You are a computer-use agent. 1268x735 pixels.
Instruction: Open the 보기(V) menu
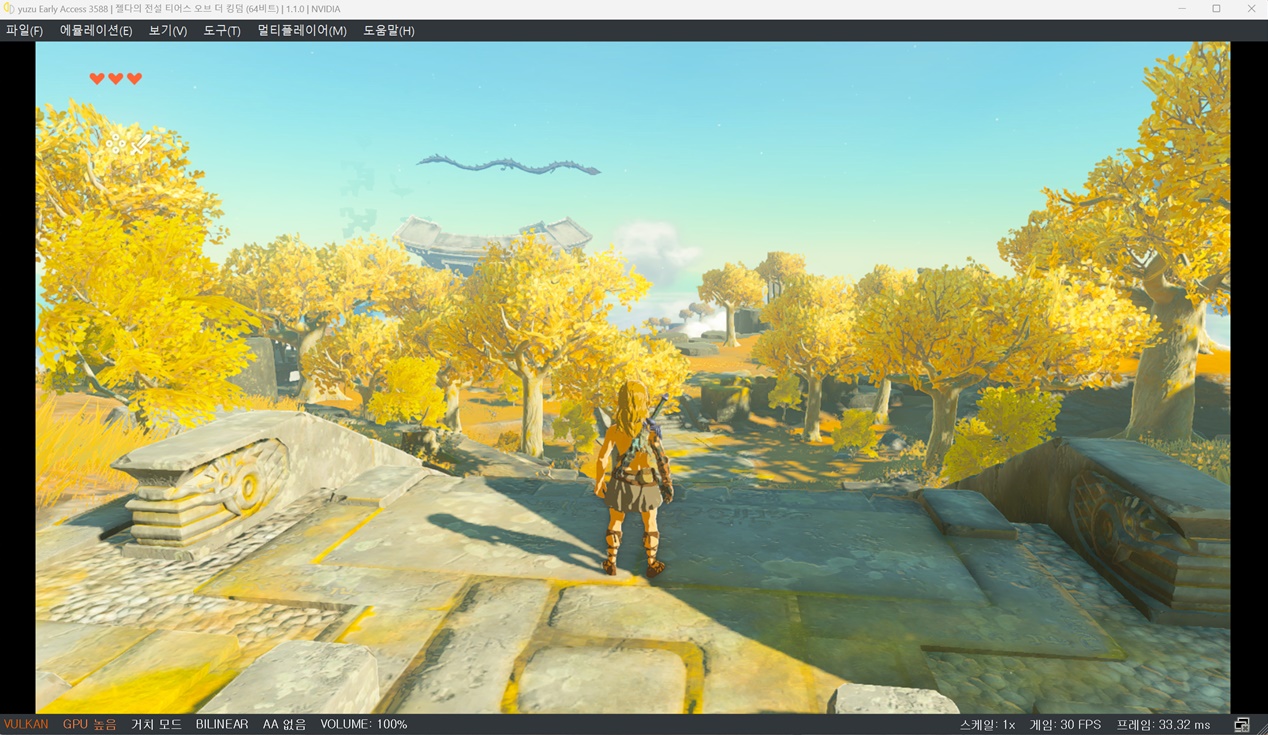point(168,31)
